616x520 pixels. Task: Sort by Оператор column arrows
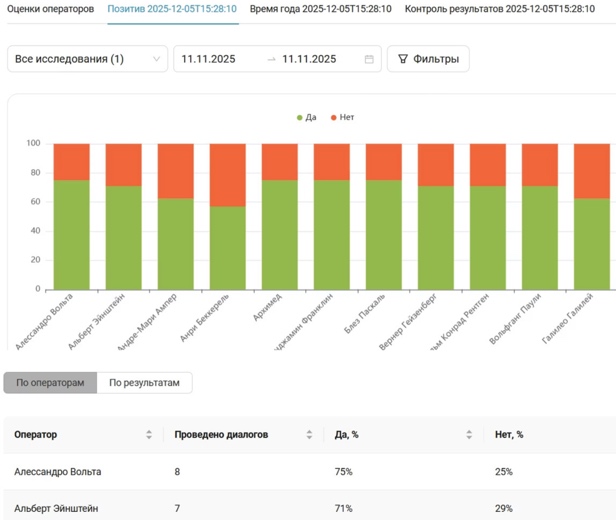point(149,434)
